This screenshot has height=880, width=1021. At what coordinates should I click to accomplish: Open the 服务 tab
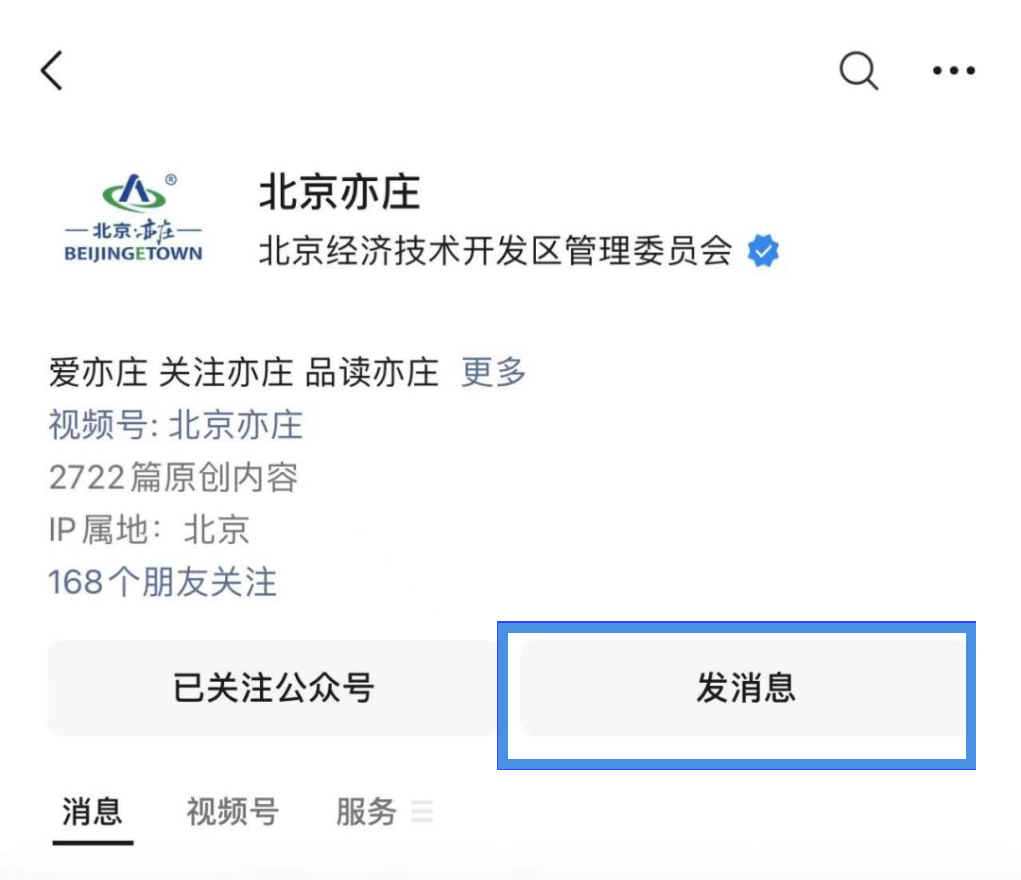367,812
